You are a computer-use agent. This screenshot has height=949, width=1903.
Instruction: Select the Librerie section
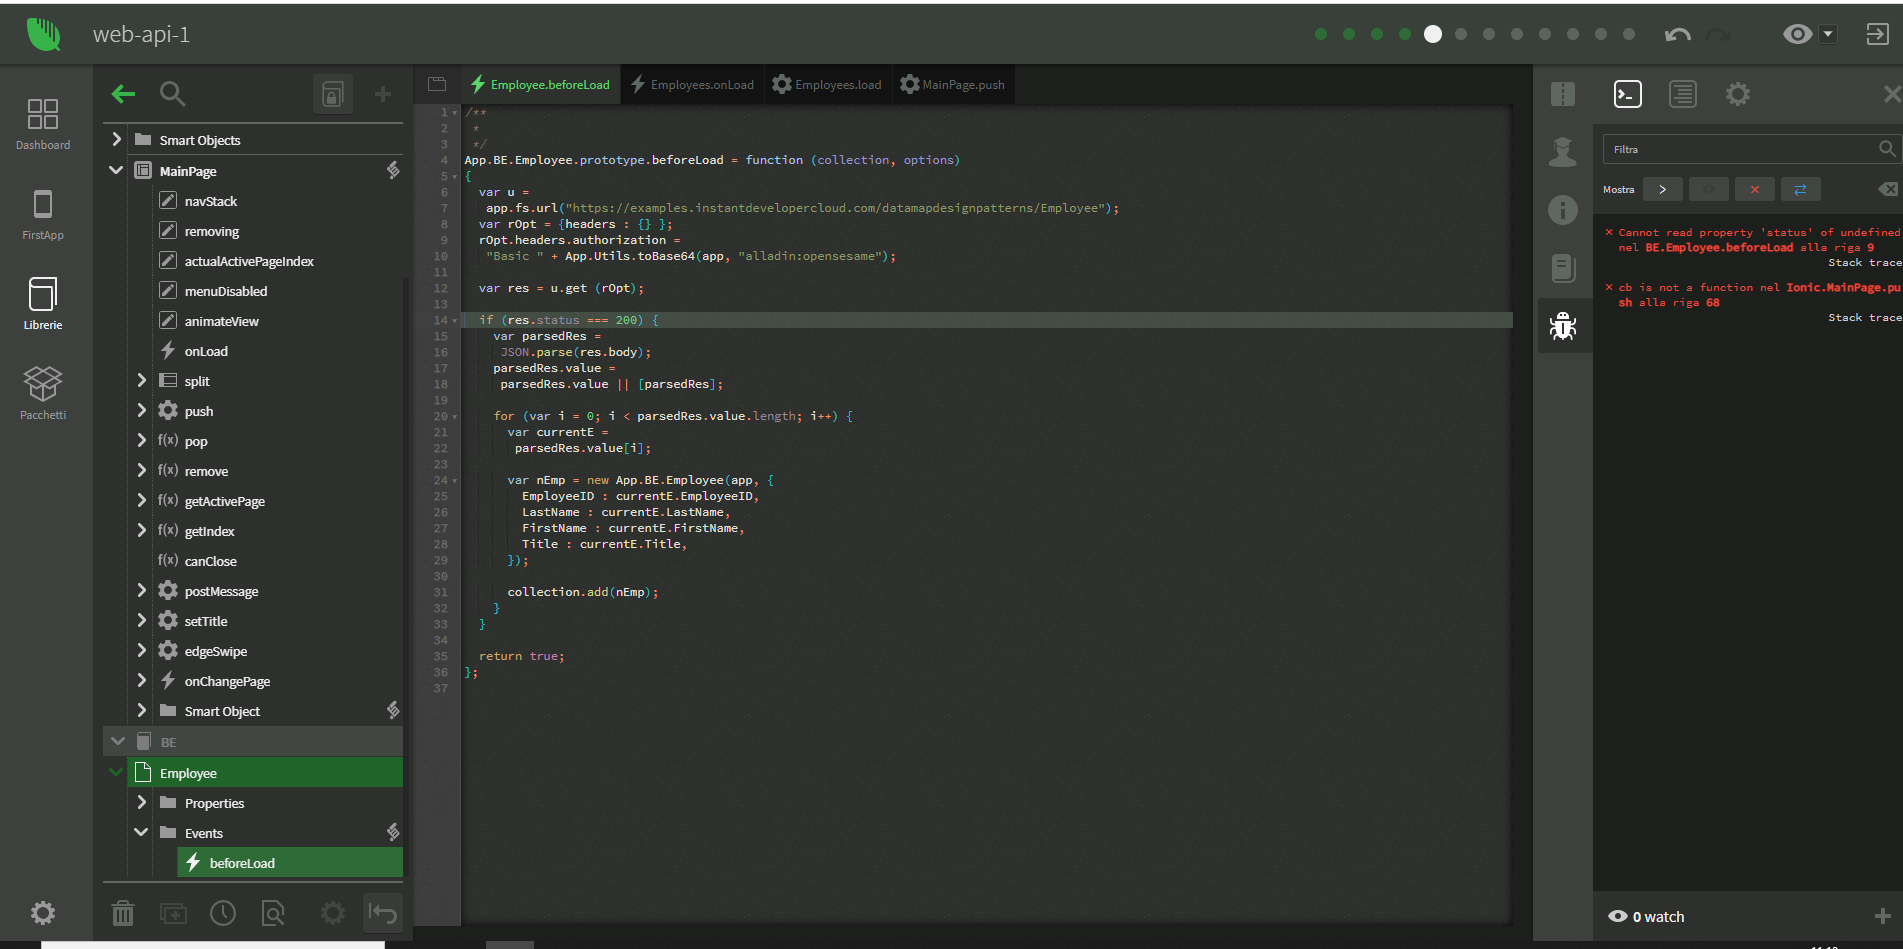(x=43, y=304)
